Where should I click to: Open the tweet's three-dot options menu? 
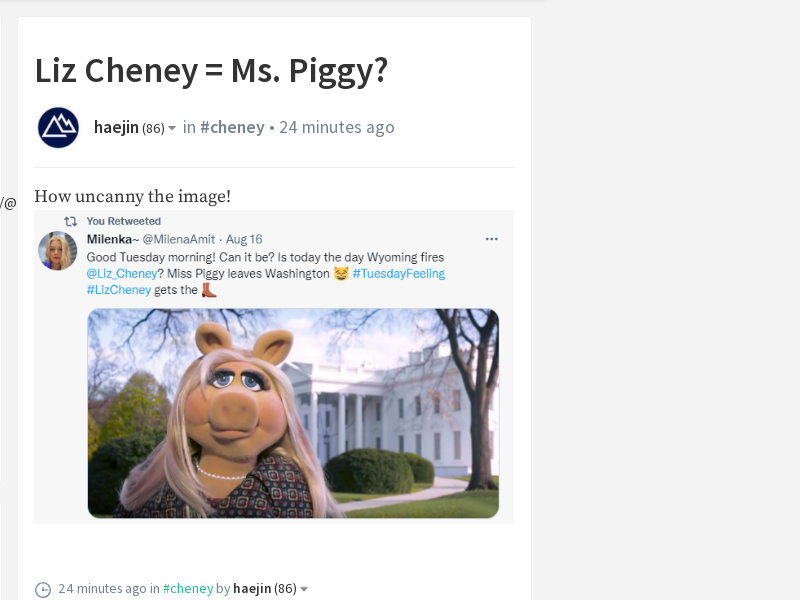491,239
